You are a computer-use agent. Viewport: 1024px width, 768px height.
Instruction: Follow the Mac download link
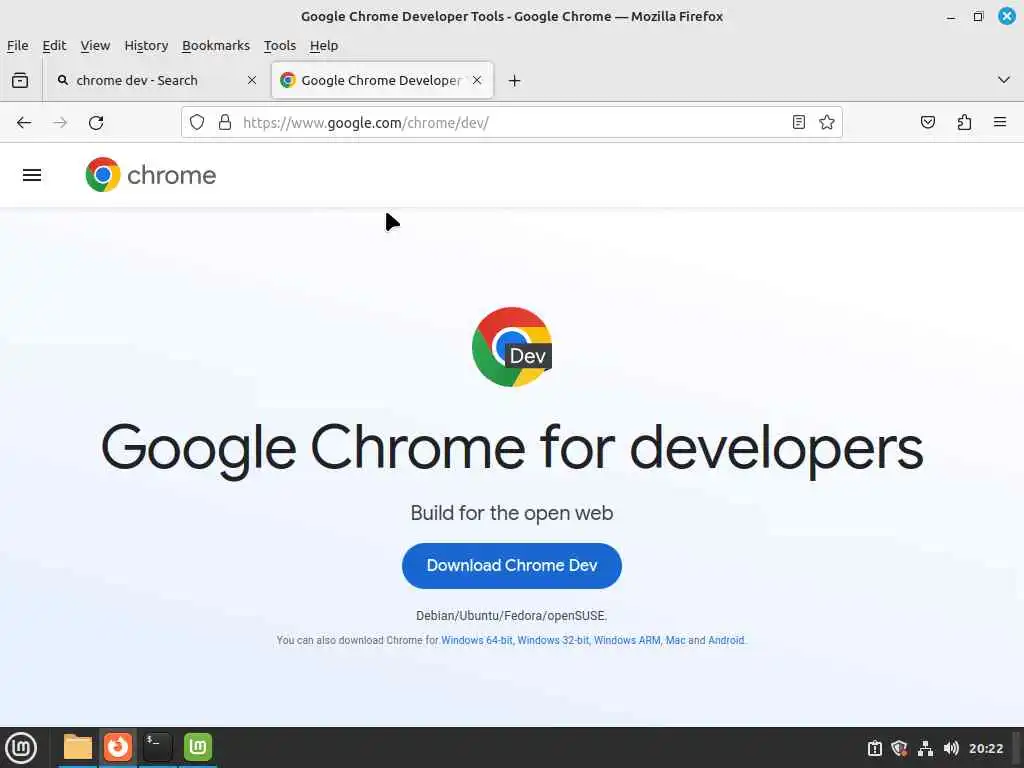tap(675, 641)
